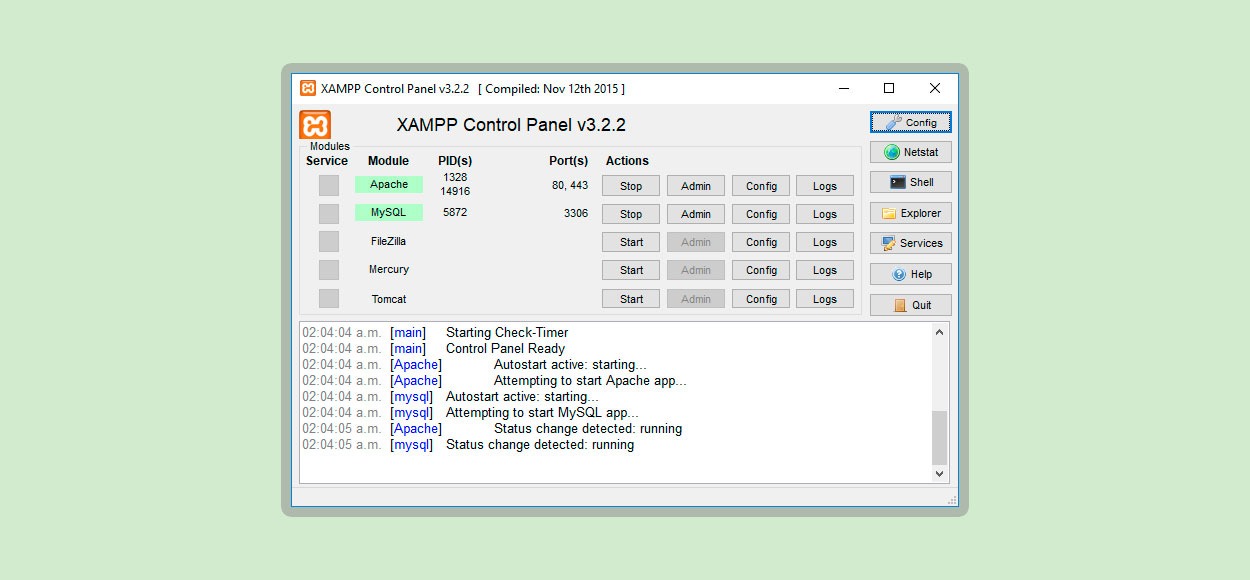The height and width of the screenshot is (580, 1250).
Task: Open Explorer from the side buttons
Action: coord(910,213)
